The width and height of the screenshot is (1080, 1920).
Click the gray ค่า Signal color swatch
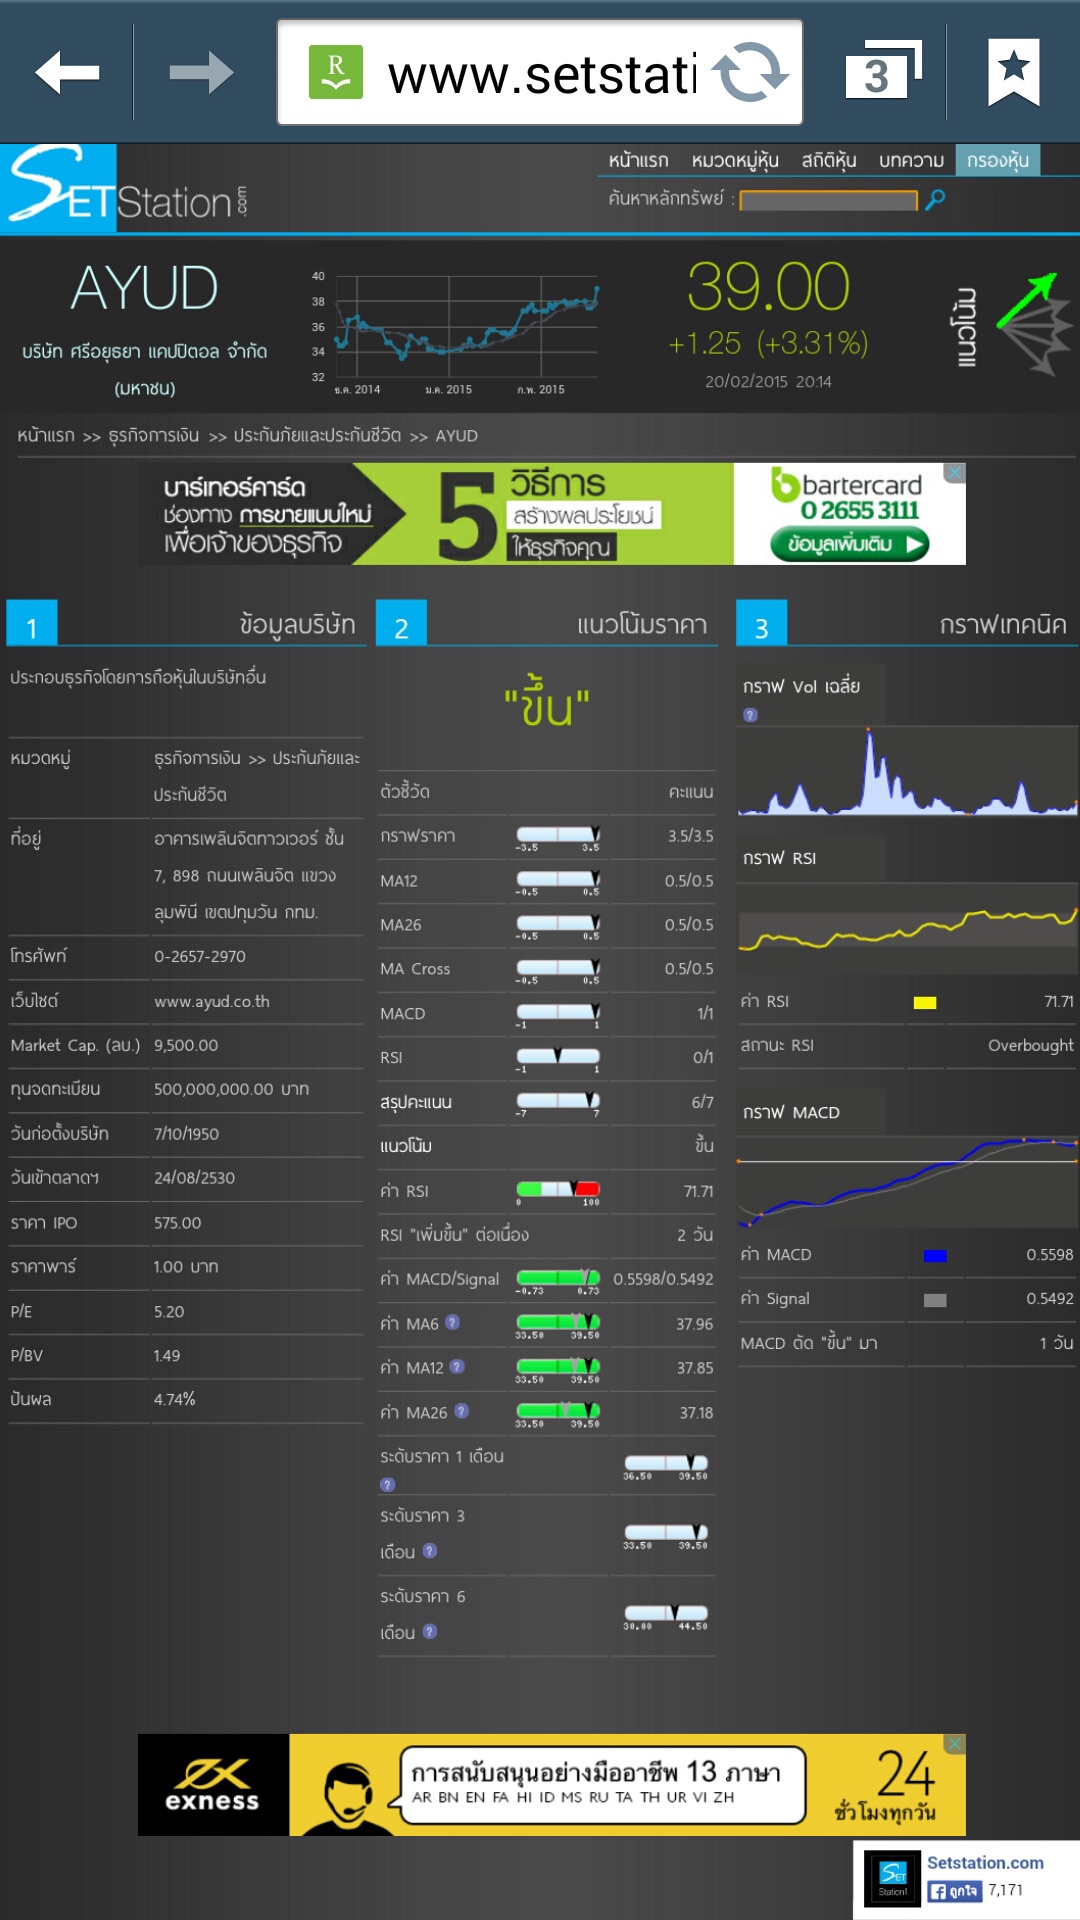[935, 1300]
